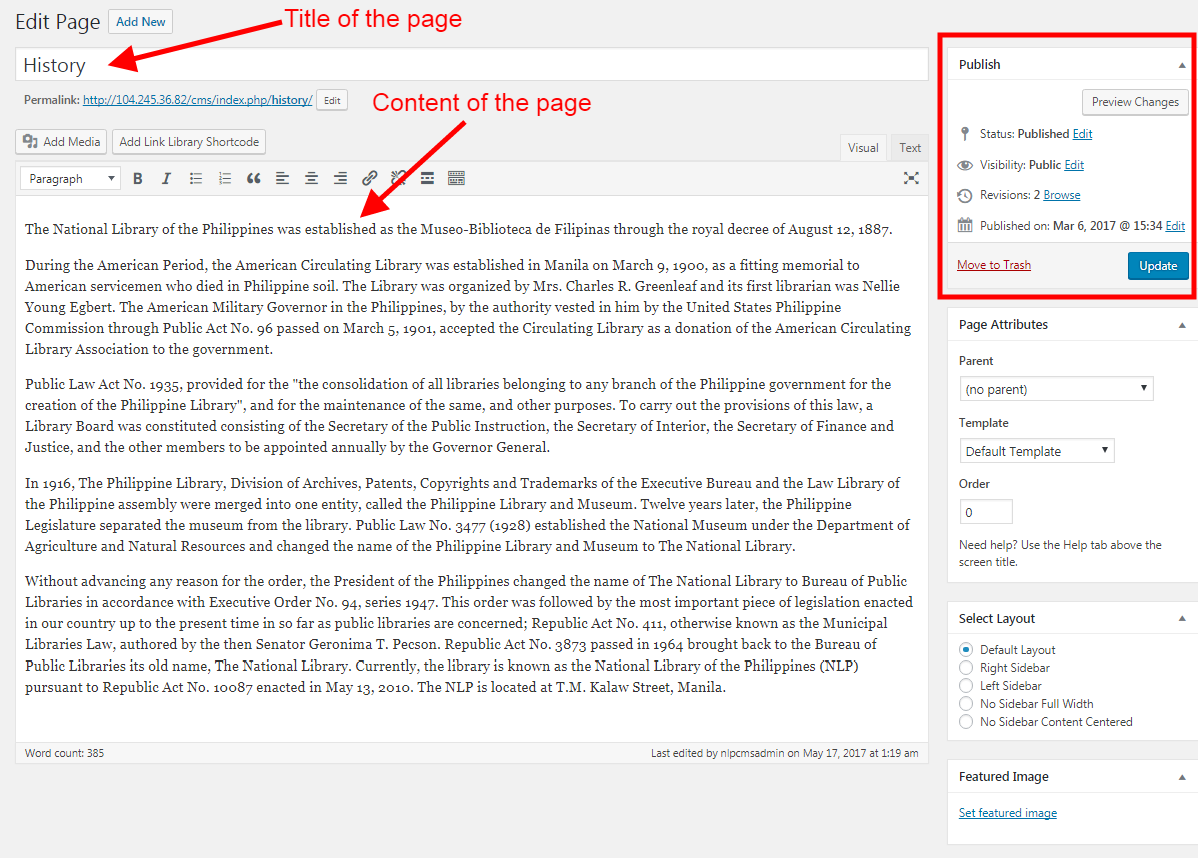Click the Move to Trash link
This screenshot has width=1198, height=859.
tap(994, 265)
